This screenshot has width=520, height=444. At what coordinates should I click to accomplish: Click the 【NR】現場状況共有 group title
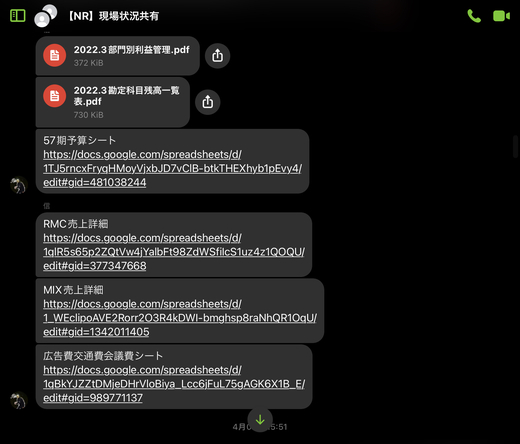click(113, 16)
